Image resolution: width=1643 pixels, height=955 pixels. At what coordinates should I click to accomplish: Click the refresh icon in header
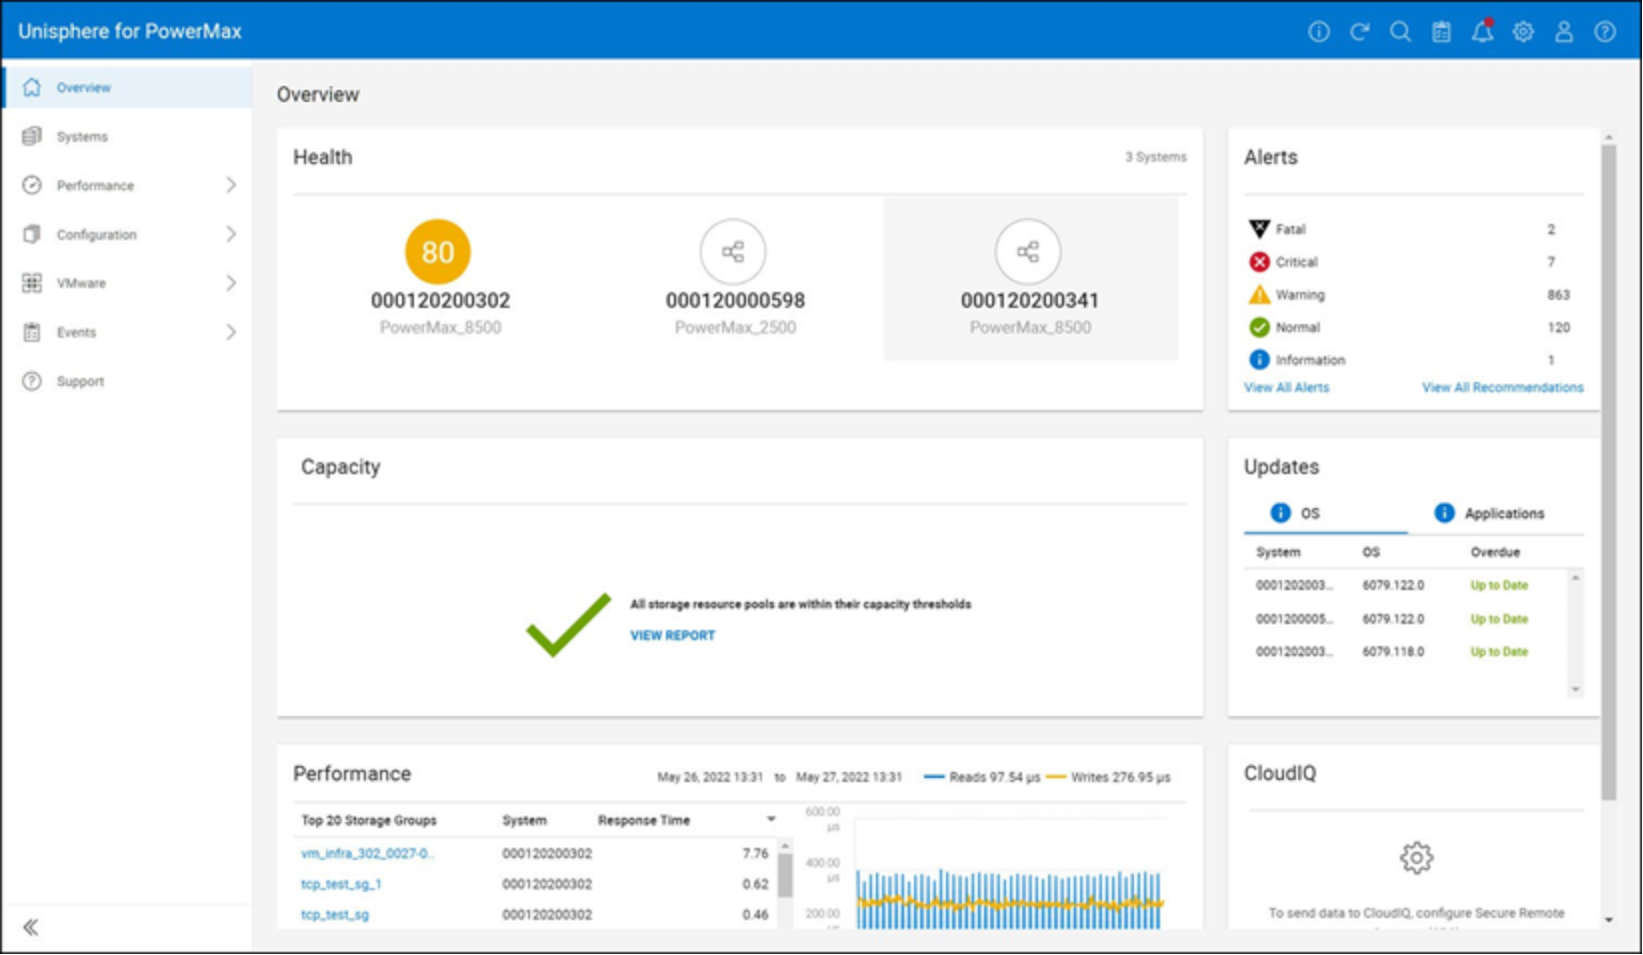(1359, 32)
